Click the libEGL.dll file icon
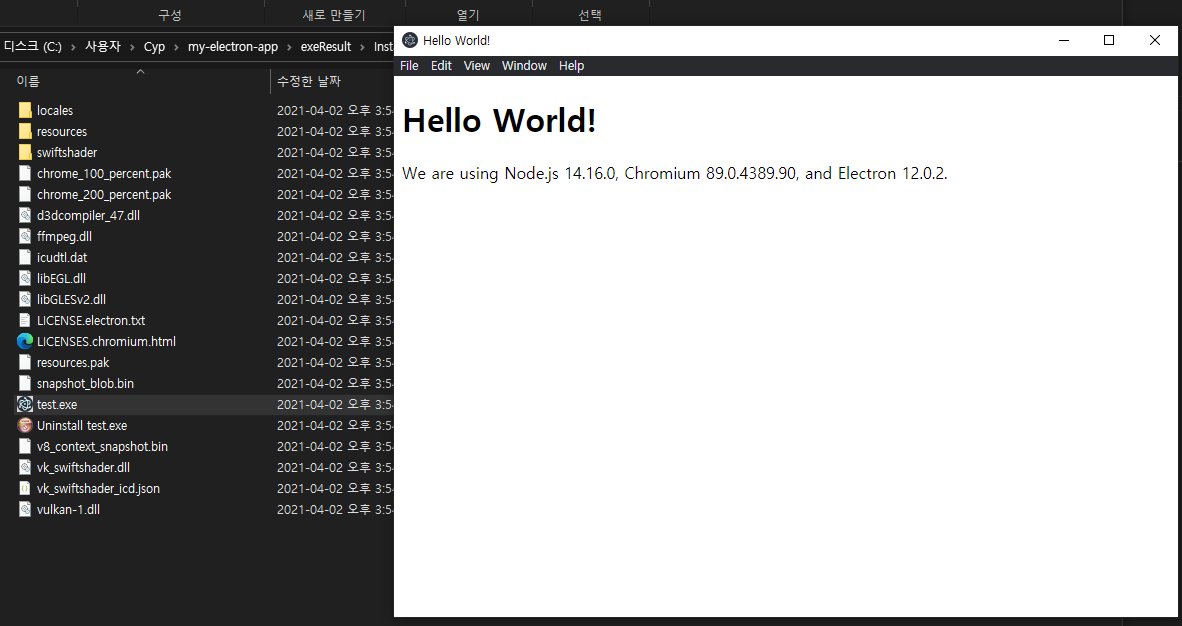The image size is (1182, 626). (x=25, y=278)
